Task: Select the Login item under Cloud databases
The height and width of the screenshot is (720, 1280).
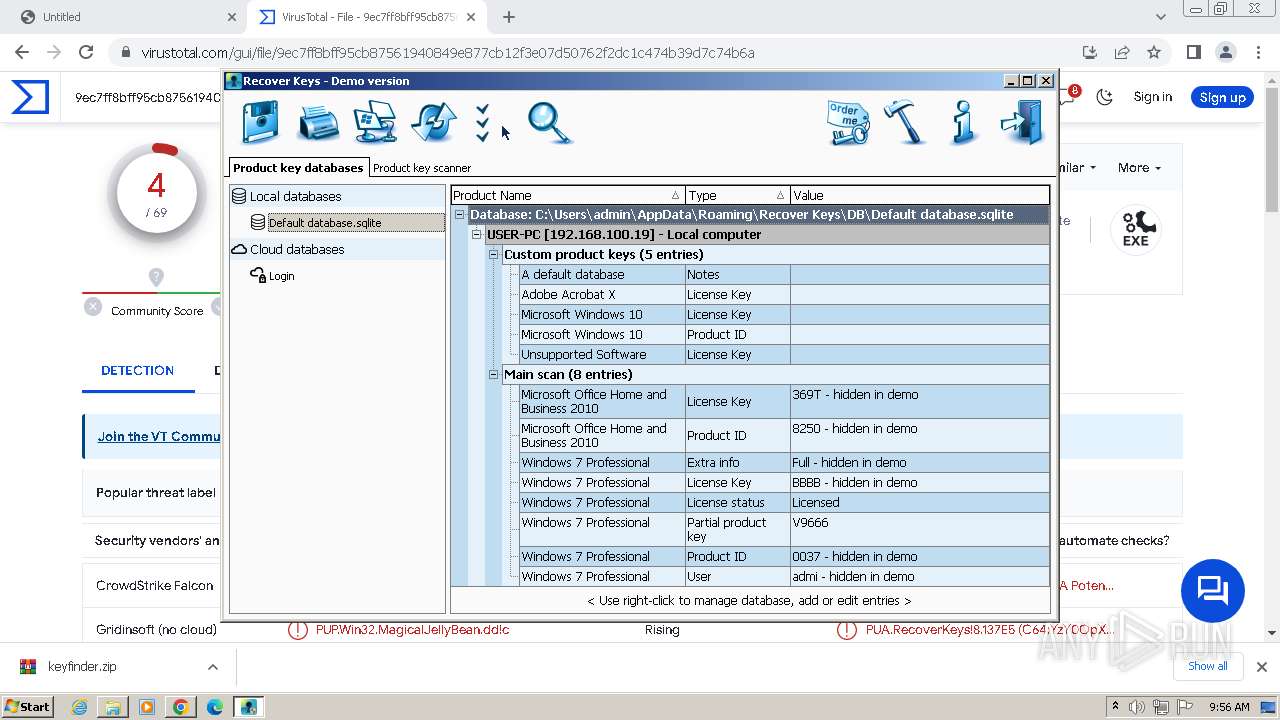Action: click(x=281, y=276)
